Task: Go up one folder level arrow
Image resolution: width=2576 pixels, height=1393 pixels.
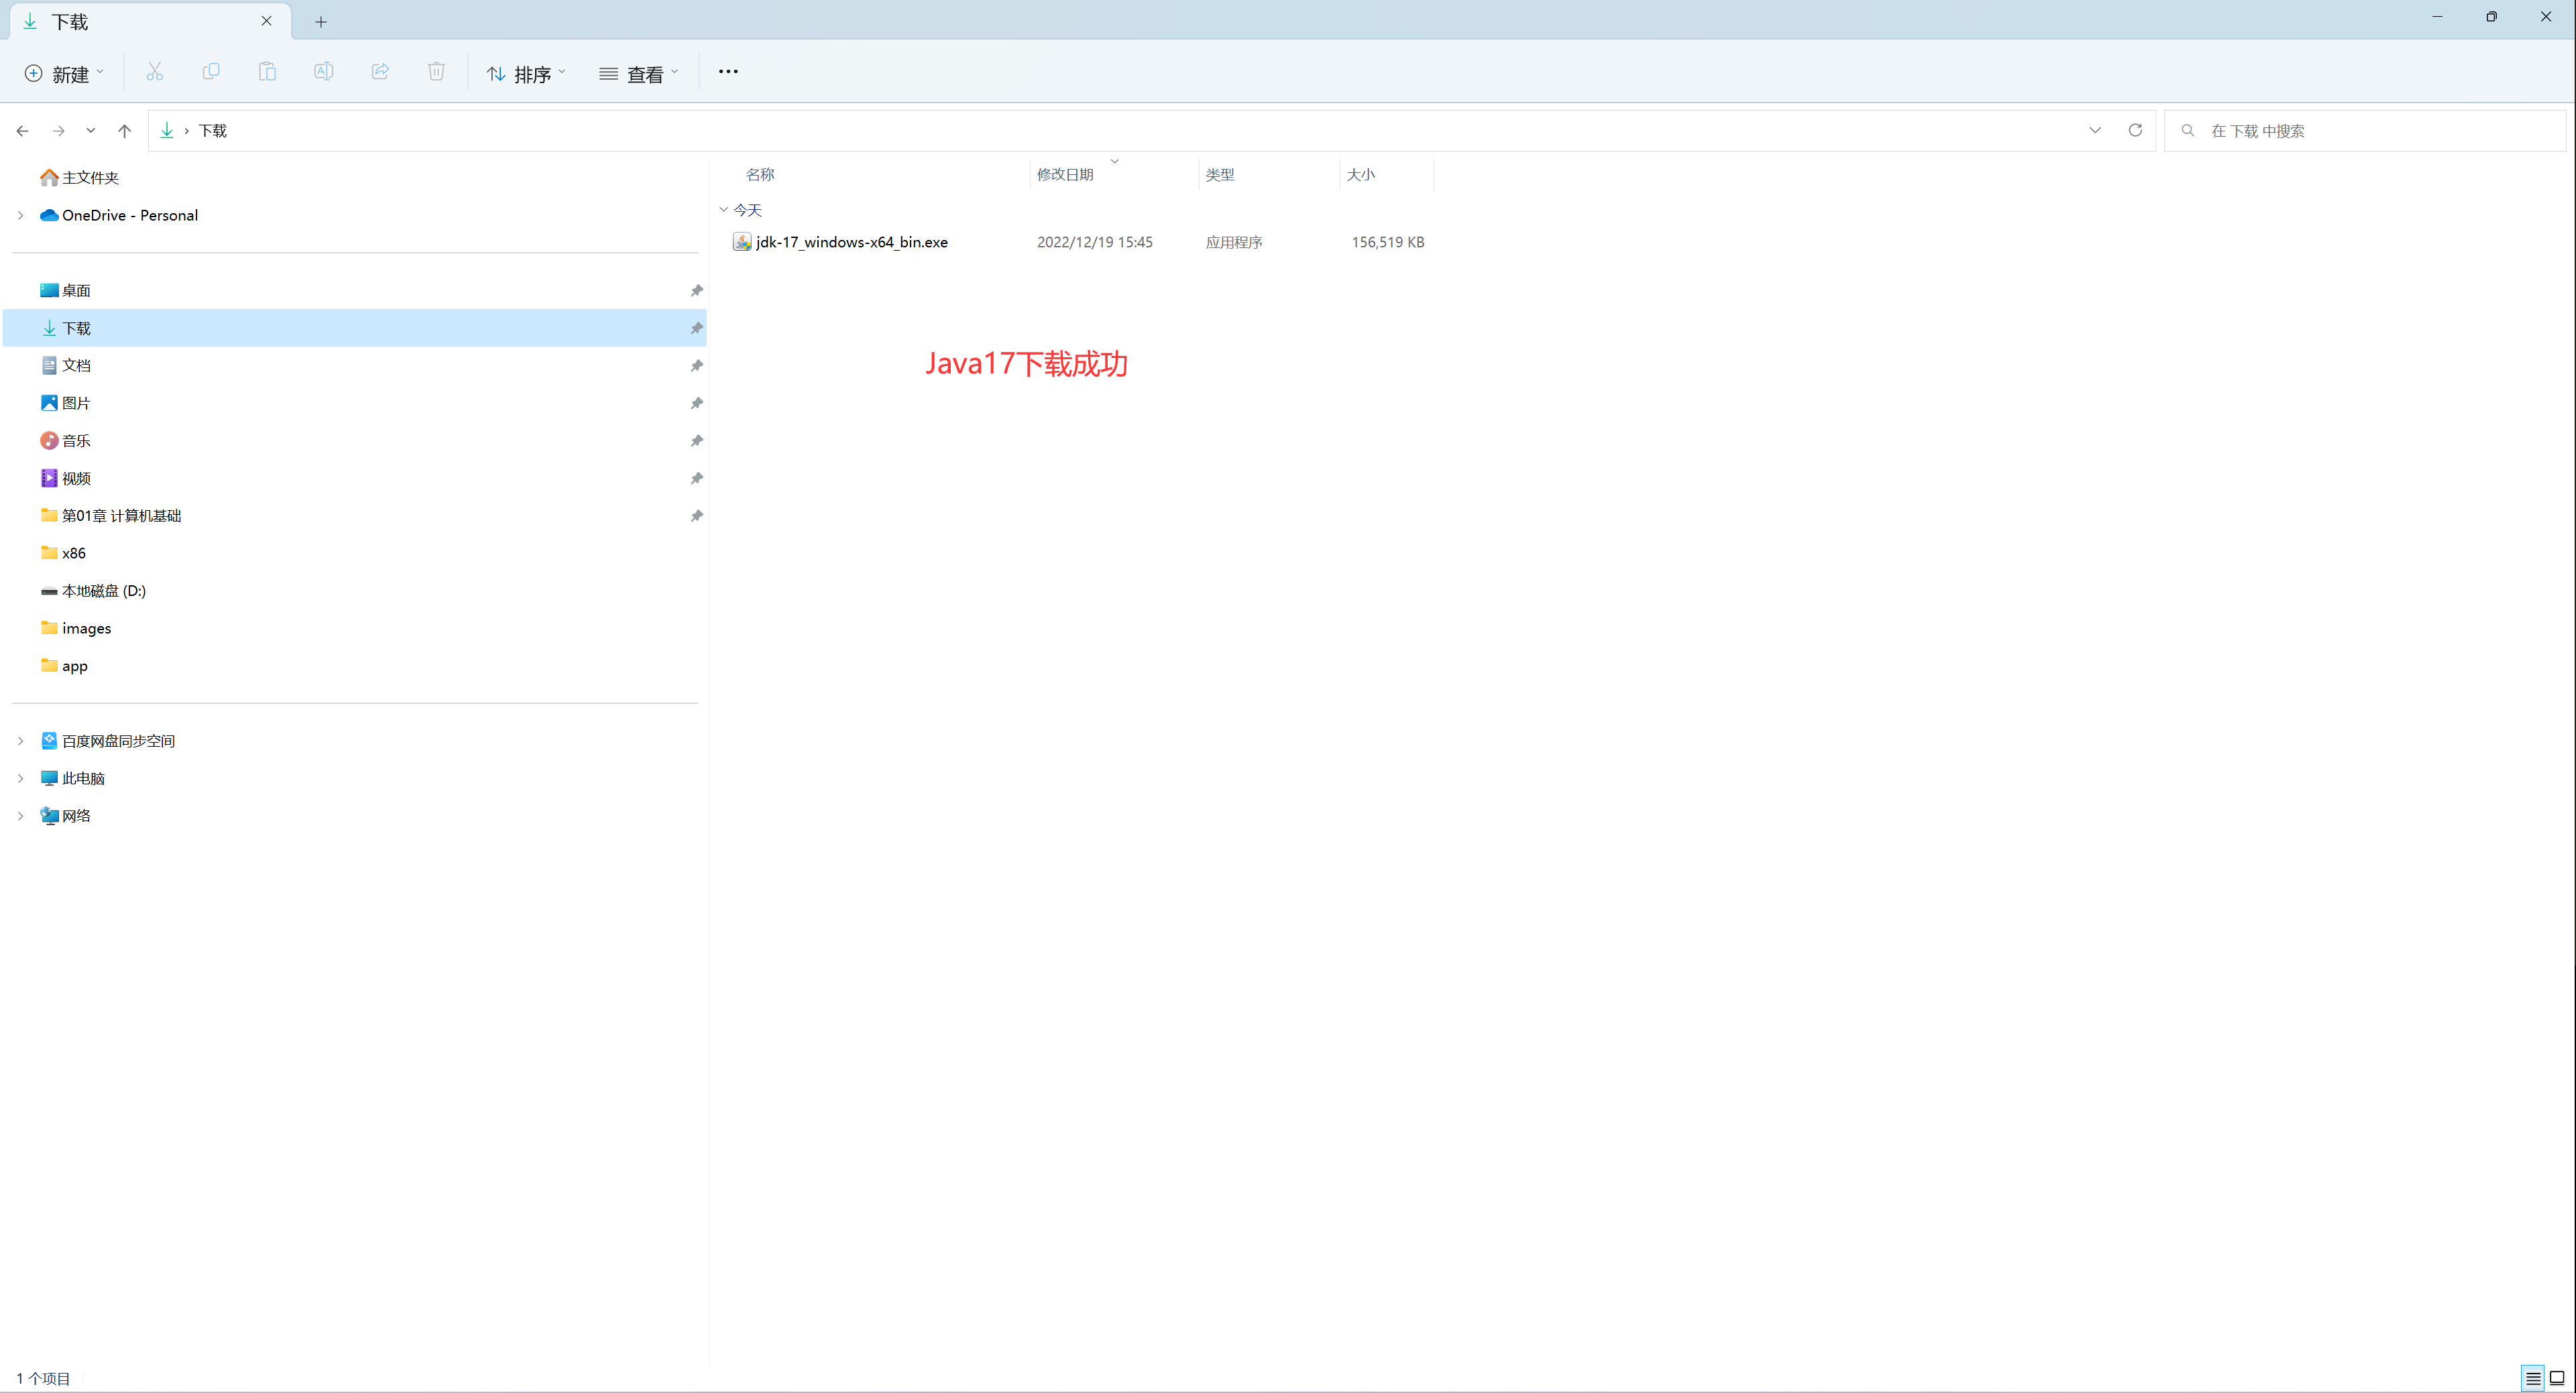Action: pyautogui.click(x=125, y=131)
